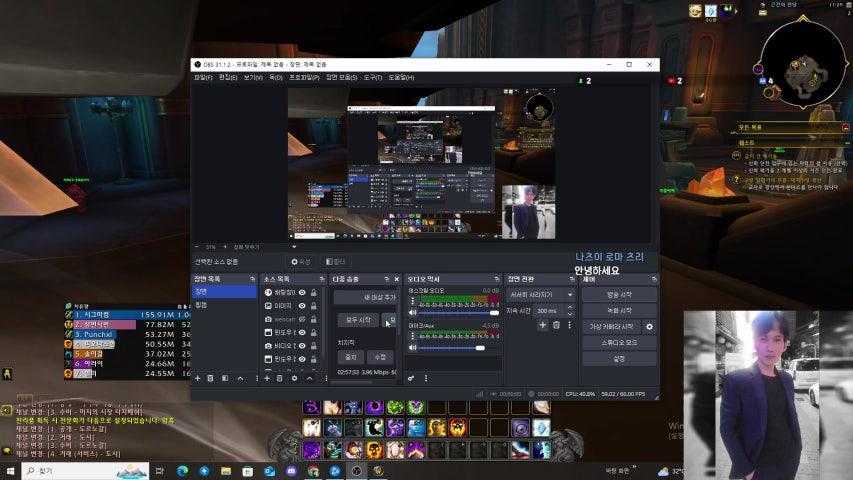Click the 가상 카메라 시작 button

[x=611, y=327]
